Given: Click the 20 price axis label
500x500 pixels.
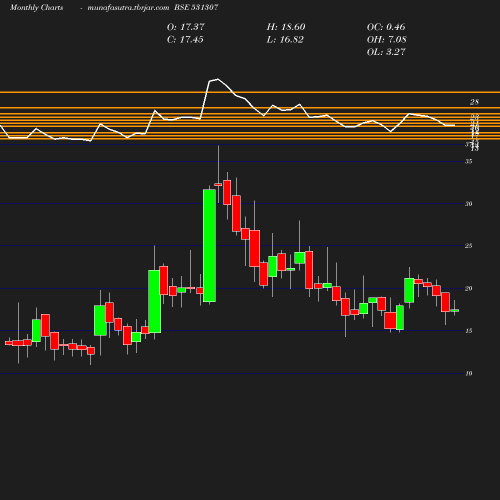Looking at the screenshot, I should (469, 289).
